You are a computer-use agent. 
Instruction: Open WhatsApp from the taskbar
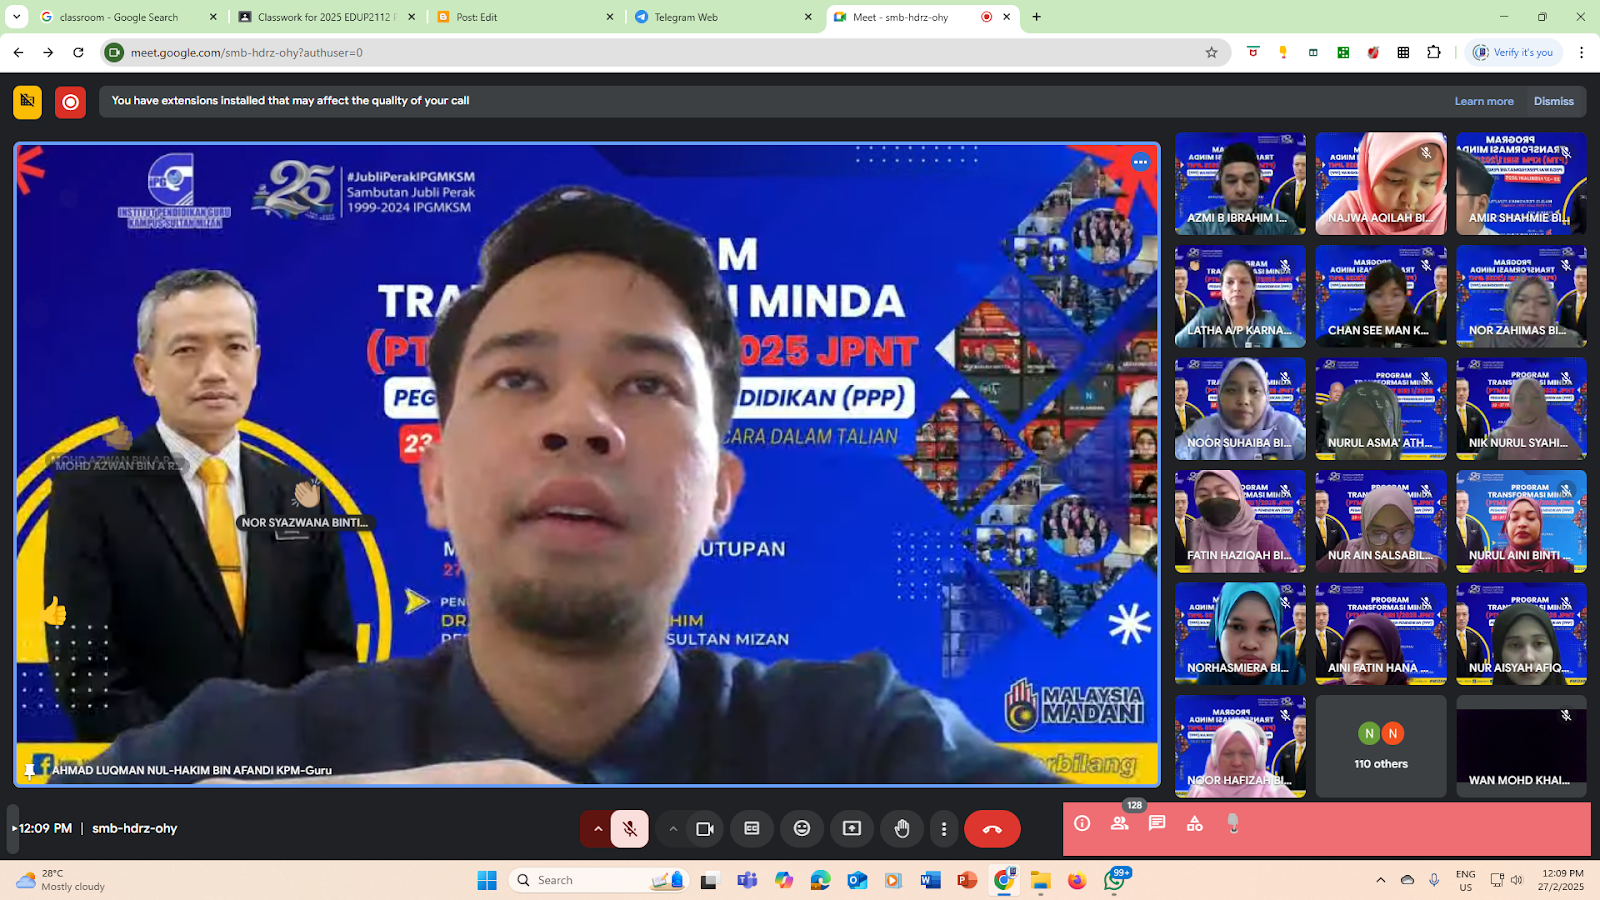pyautogui.click(x=1115, y=880)
